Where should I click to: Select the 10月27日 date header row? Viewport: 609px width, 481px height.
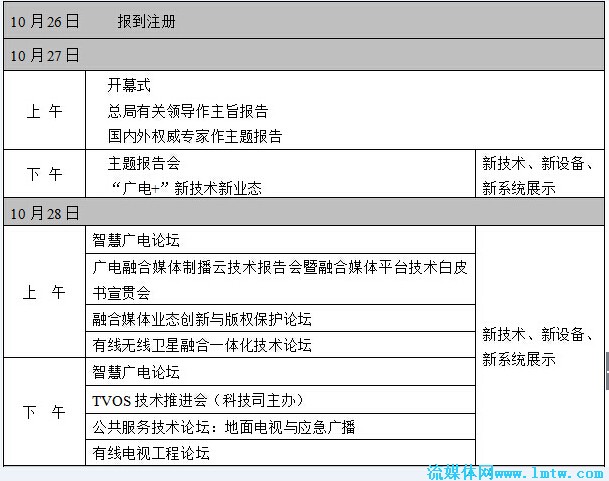coord(46,55)
